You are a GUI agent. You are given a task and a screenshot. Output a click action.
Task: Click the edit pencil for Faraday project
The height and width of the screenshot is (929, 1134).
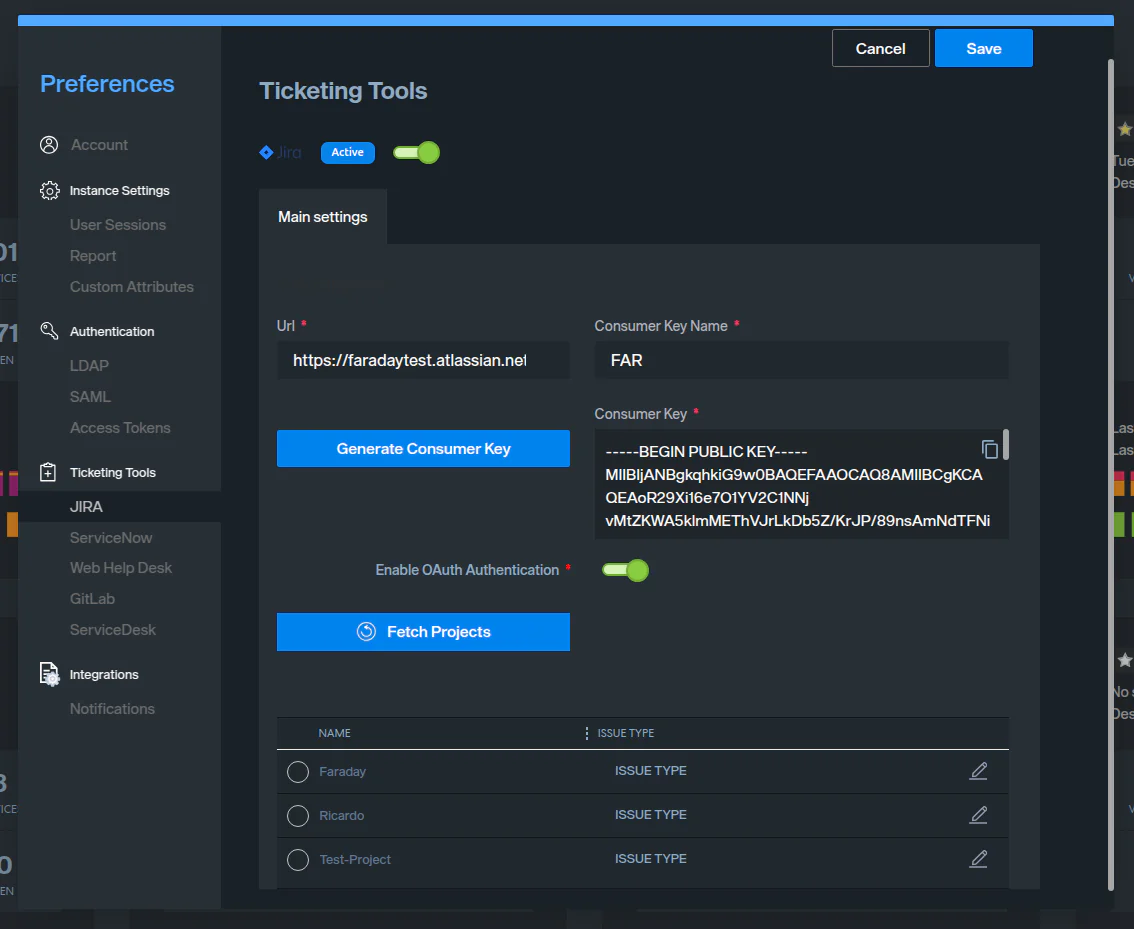coord(978,771)
